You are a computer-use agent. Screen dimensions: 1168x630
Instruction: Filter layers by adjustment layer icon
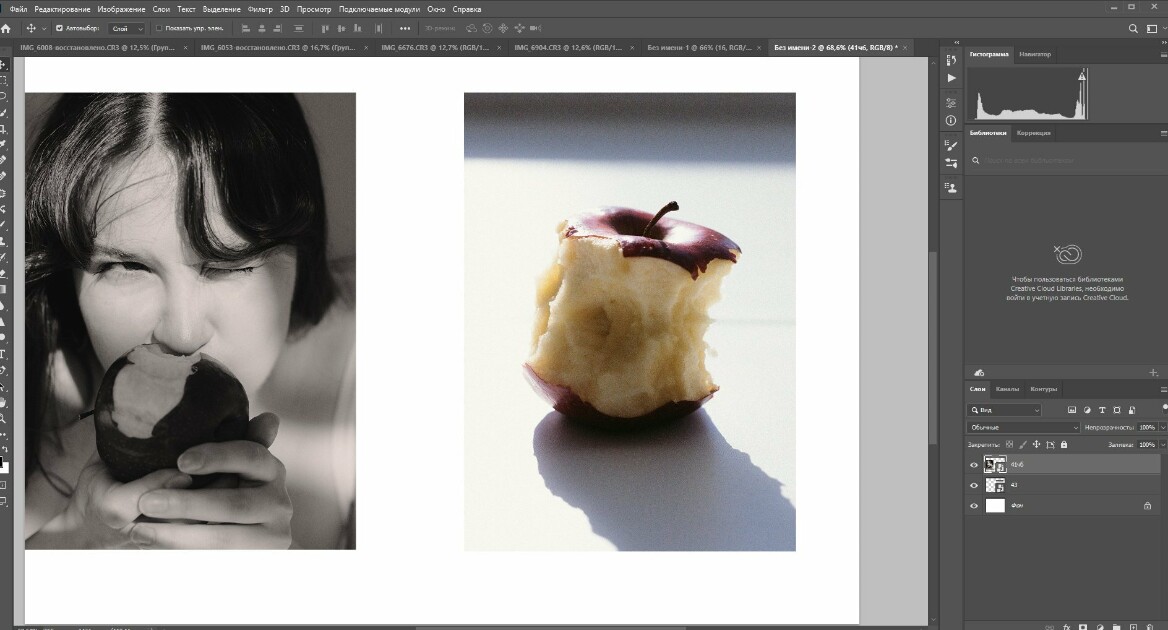pyautogui.click(x=1087, y=410)
